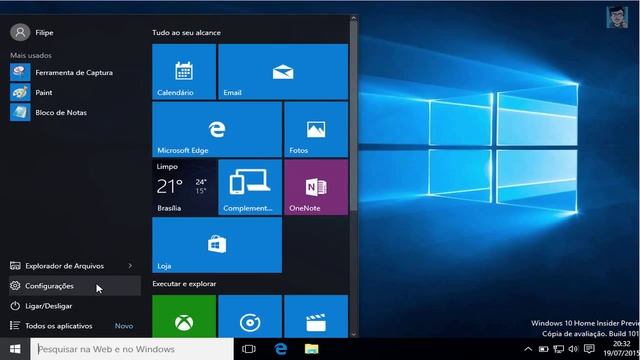Click the Novo label beside Todos os aplicativos
640x360 pixels.
[124, 326]
